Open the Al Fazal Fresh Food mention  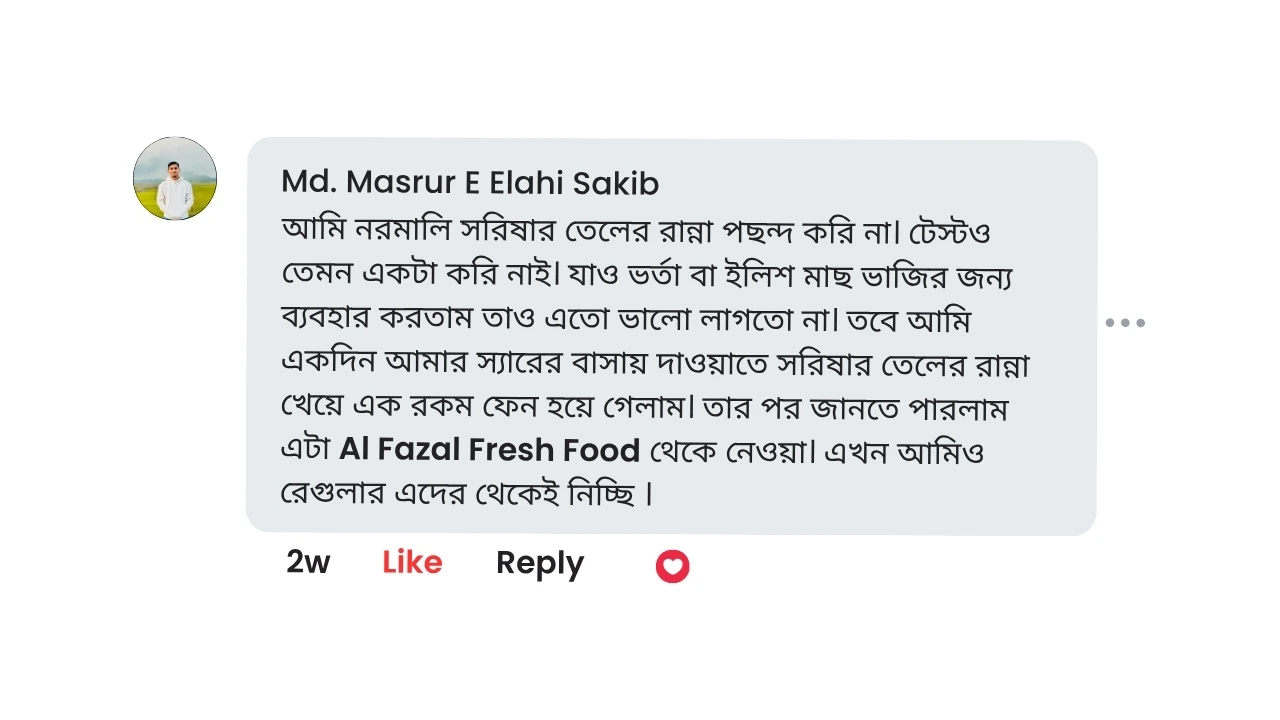point(489,451)
